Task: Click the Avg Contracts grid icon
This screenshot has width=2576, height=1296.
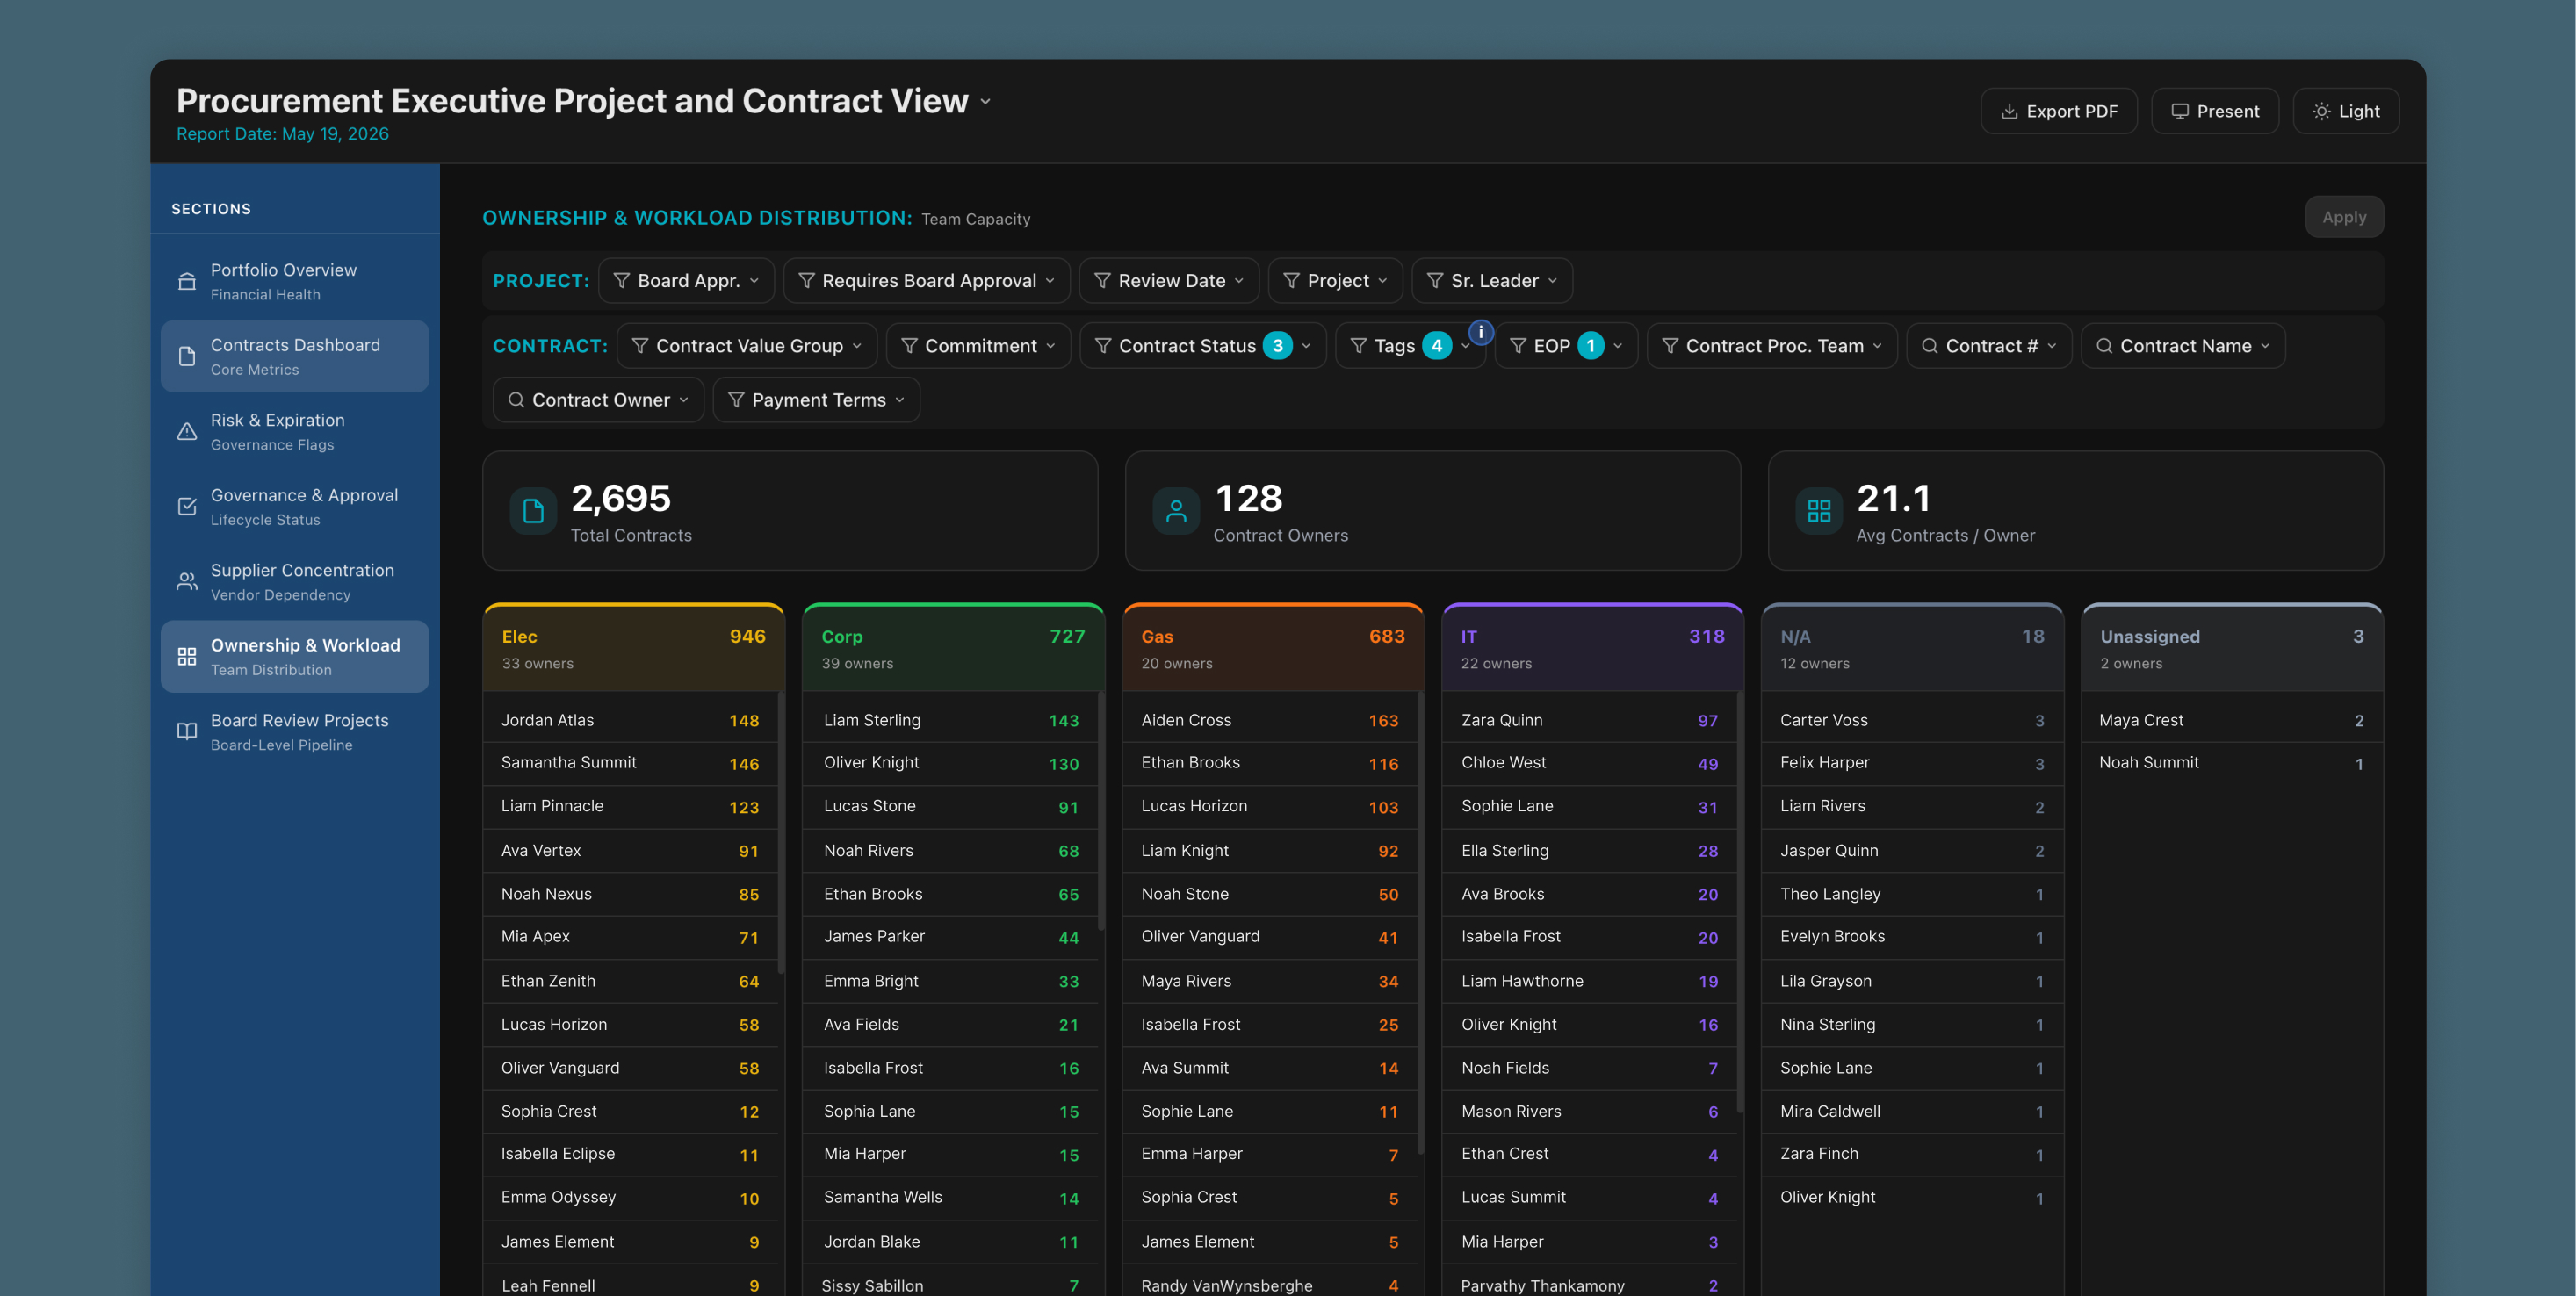Action: click(1819, 511)
